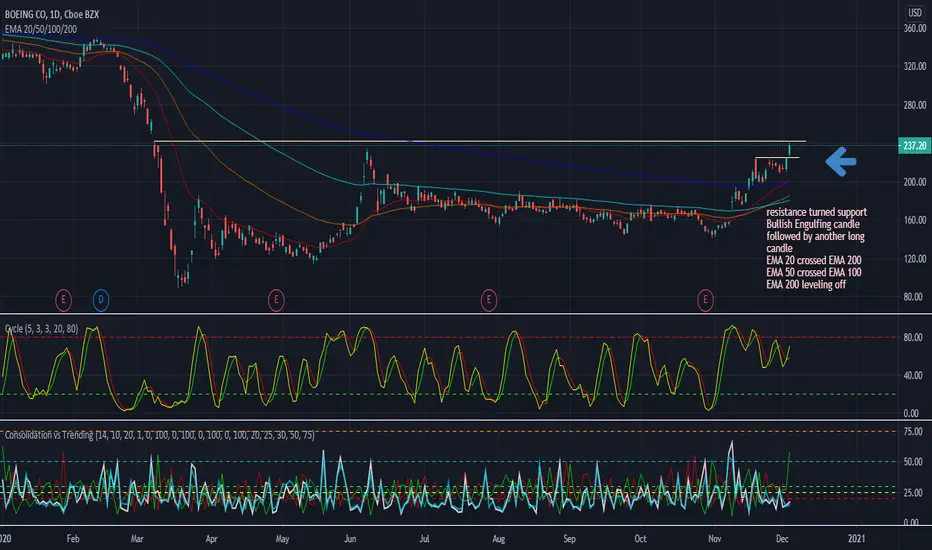
Task: Select the EMA 20/50/100/200 indicator legend
Action: coord(40,29)
